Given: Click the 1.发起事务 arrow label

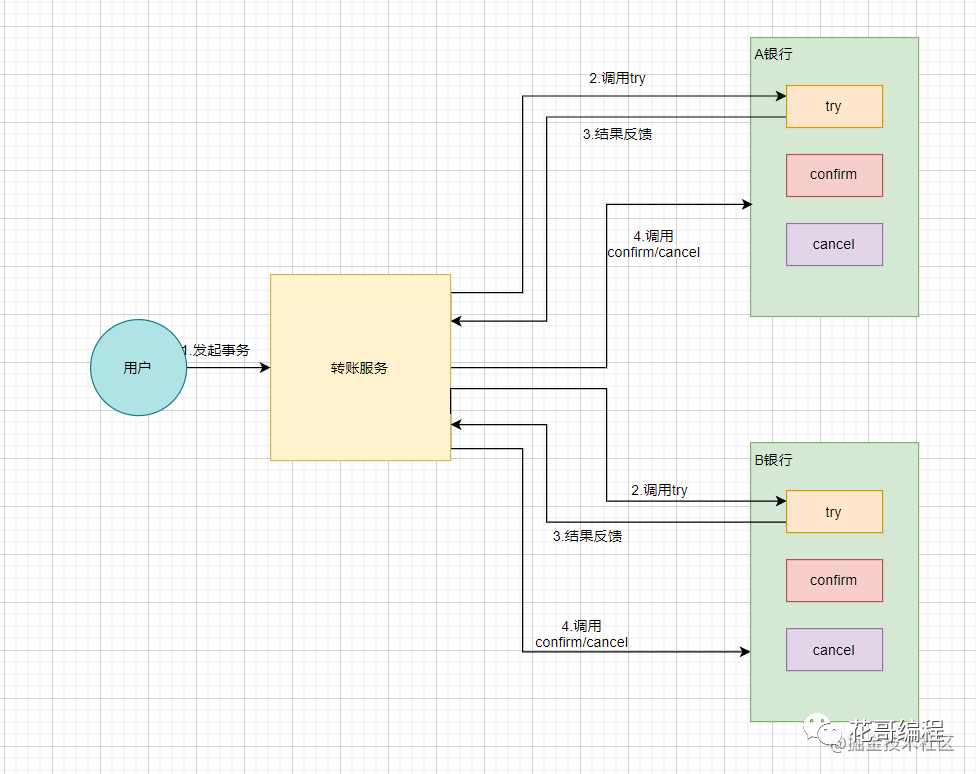Looking at the screenshot, I should tap(216, 350).
